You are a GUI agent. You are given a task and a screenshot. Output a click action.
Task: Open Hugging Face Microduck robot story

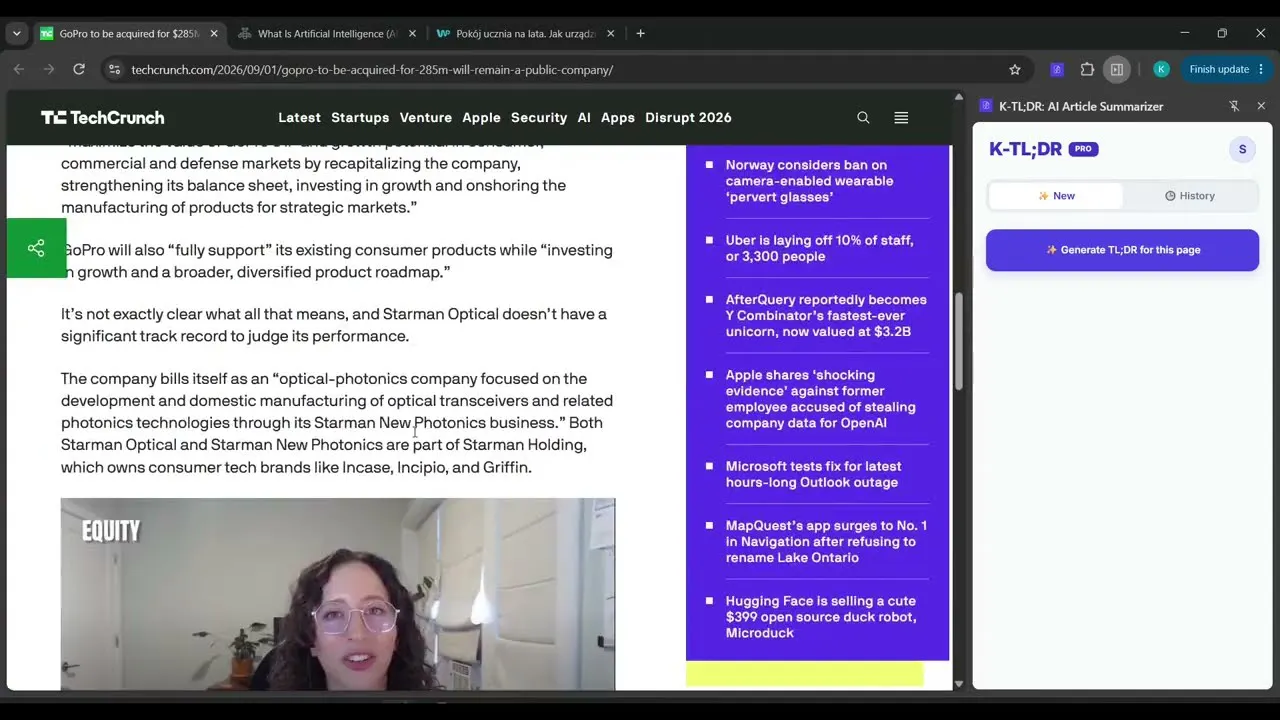820,617
